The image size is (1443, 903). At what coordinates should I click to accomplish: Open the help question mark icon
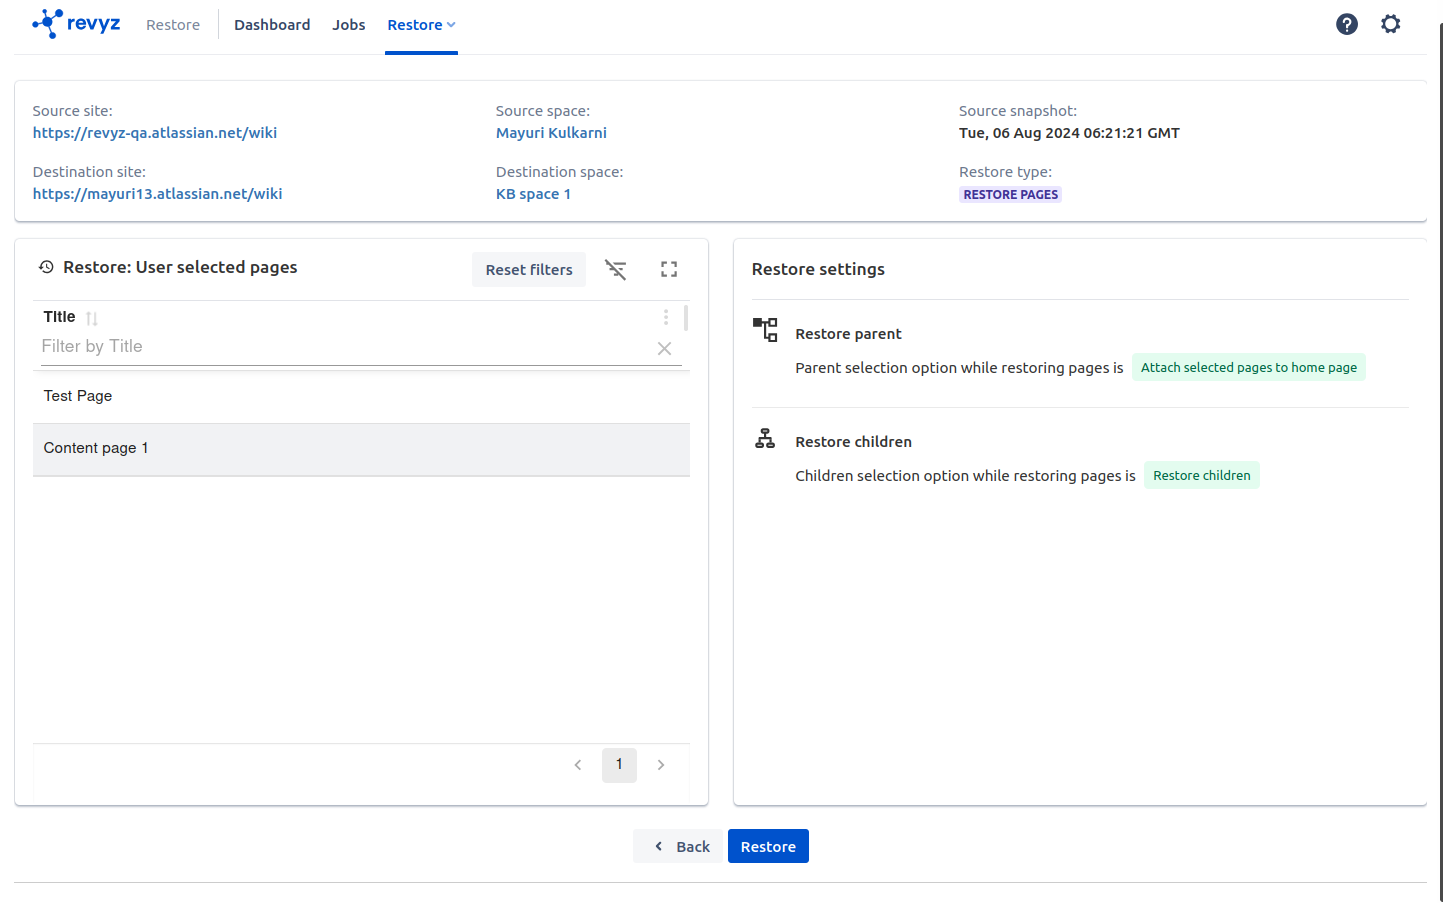coord(1346,24)
